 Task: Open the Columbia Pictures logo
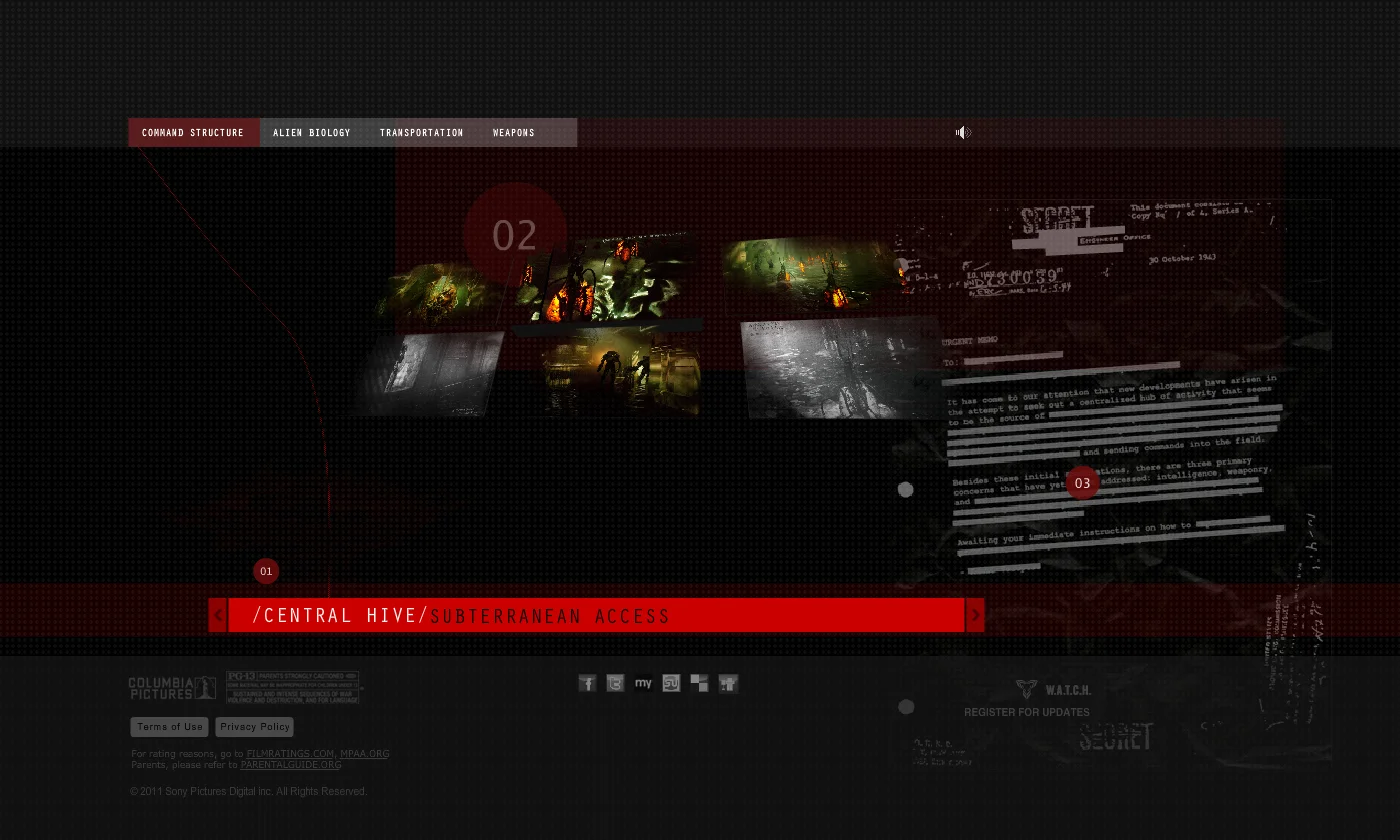171,687
